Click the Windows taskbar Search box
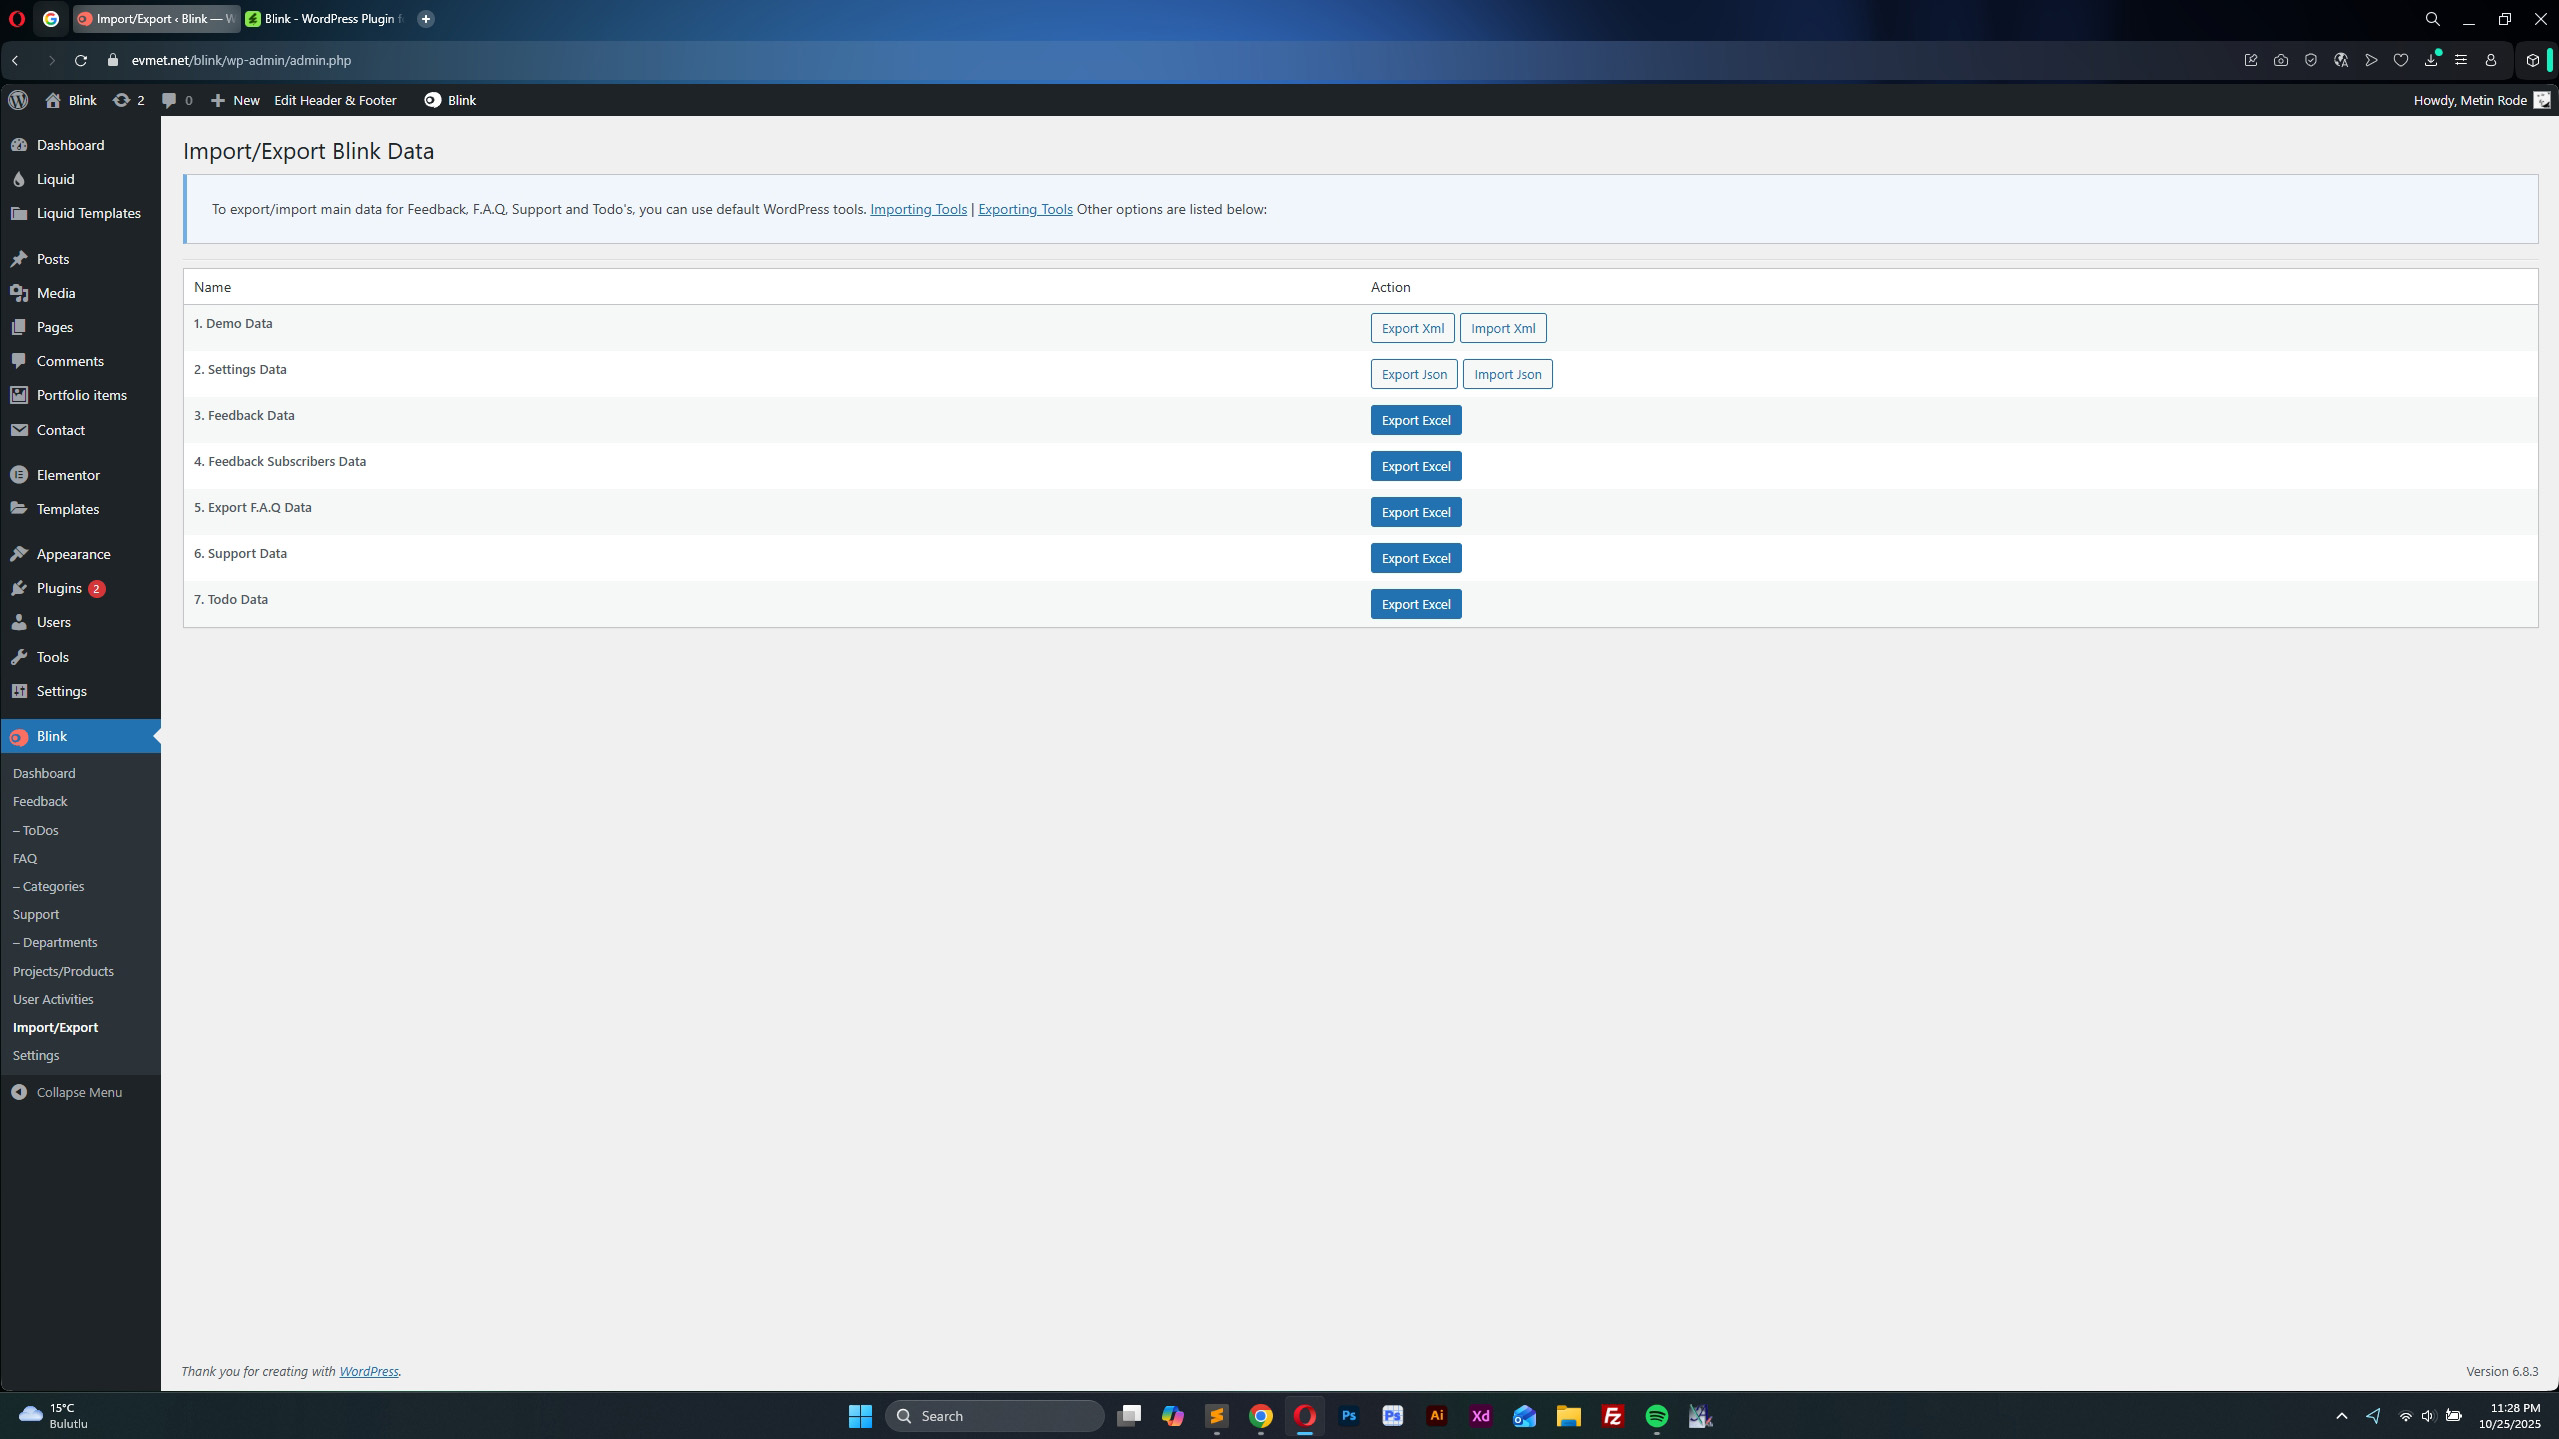This screenshot has width=2559, height=1439. pos(994,1416)
